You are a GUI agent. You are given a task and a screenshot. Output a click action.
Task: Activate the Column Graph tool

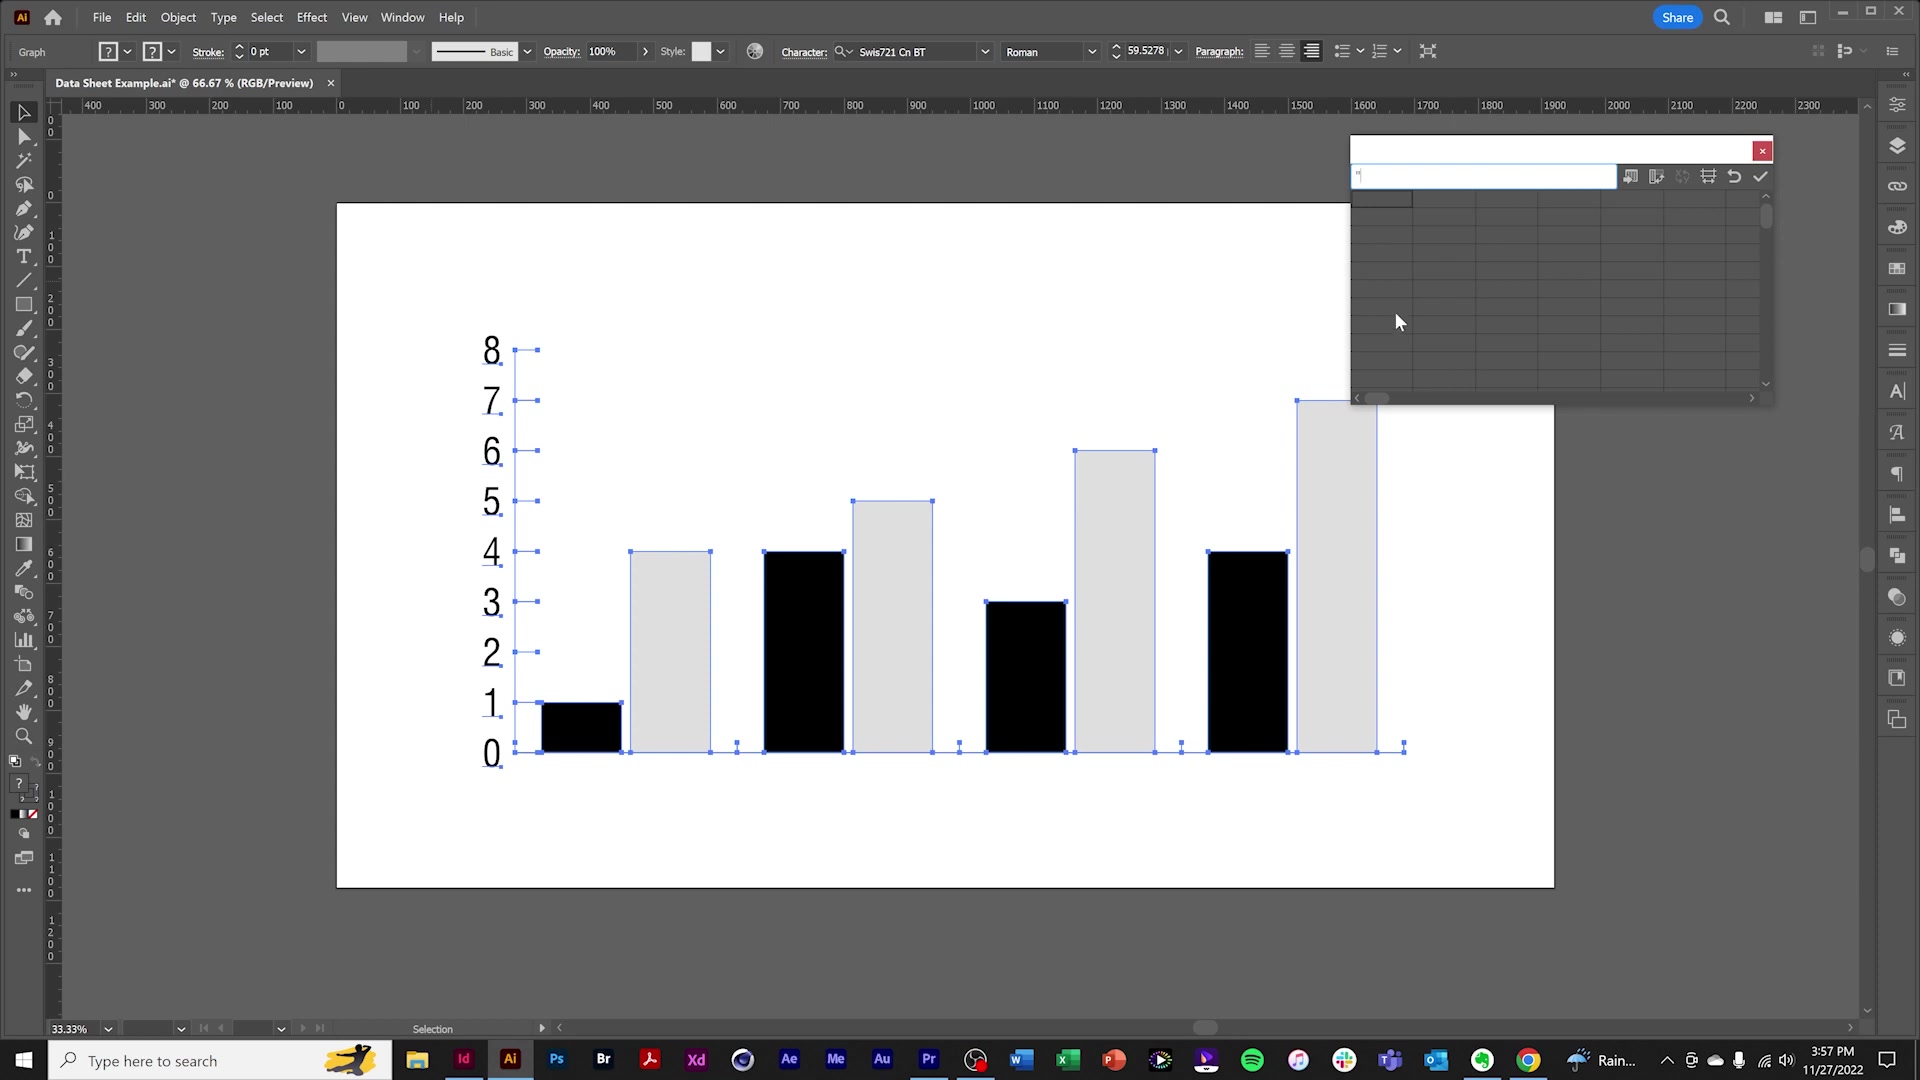point(24,640)
